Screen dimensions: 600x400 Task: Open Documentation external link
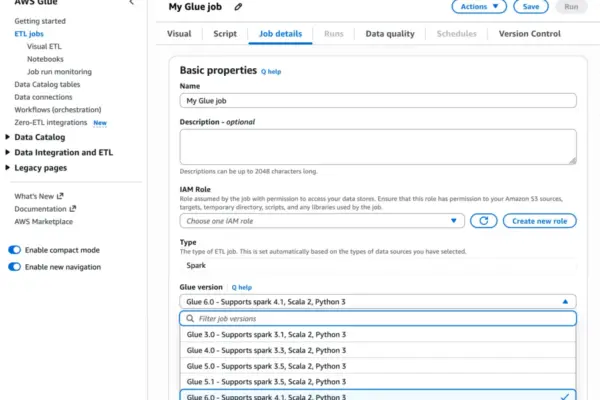[45, 209]
